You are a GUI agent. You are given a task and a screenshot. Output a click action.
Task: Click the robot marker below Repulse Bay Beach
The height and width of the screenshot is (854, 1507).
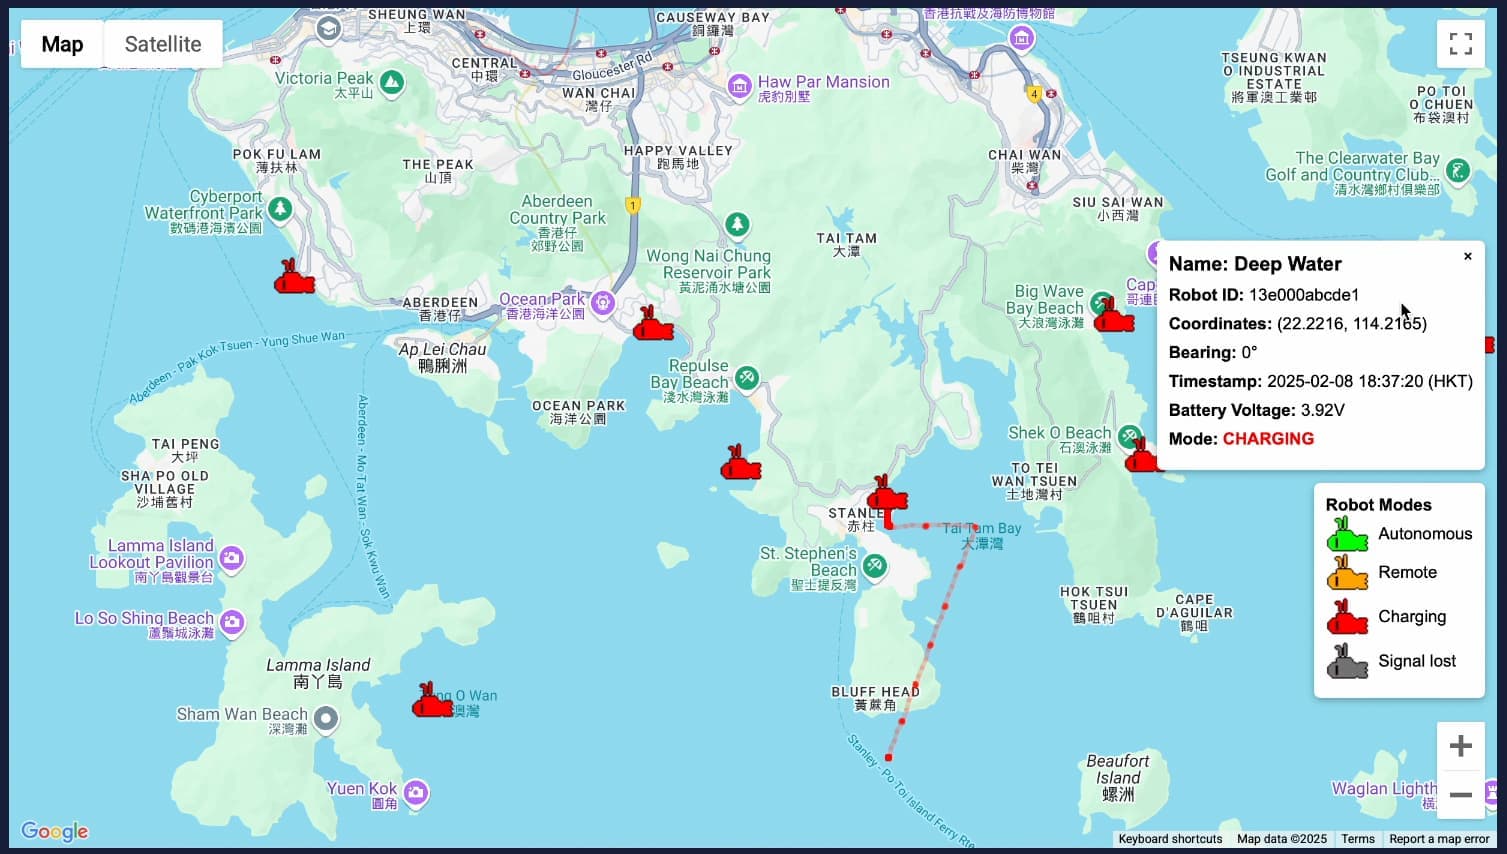tap(740, 464)
